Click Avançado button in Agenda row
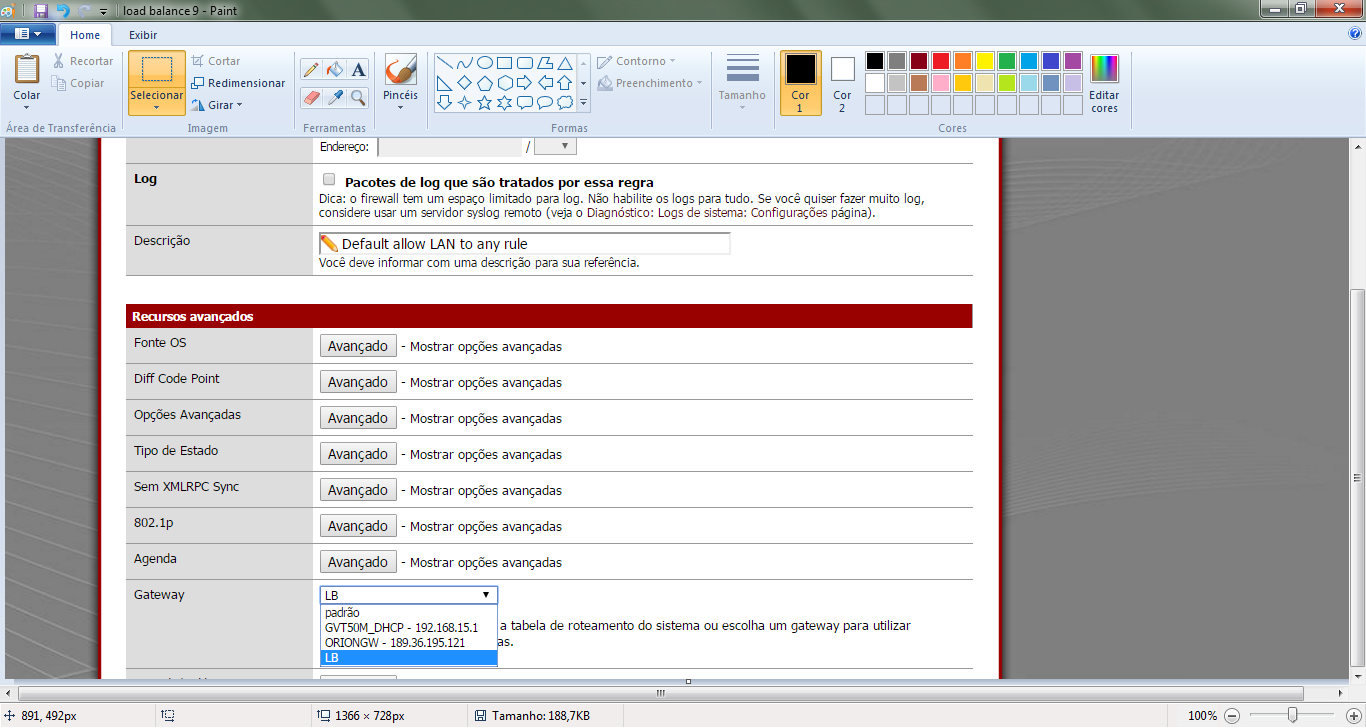Viewport: 1366px width, 728px height. [x=358, y=562]
